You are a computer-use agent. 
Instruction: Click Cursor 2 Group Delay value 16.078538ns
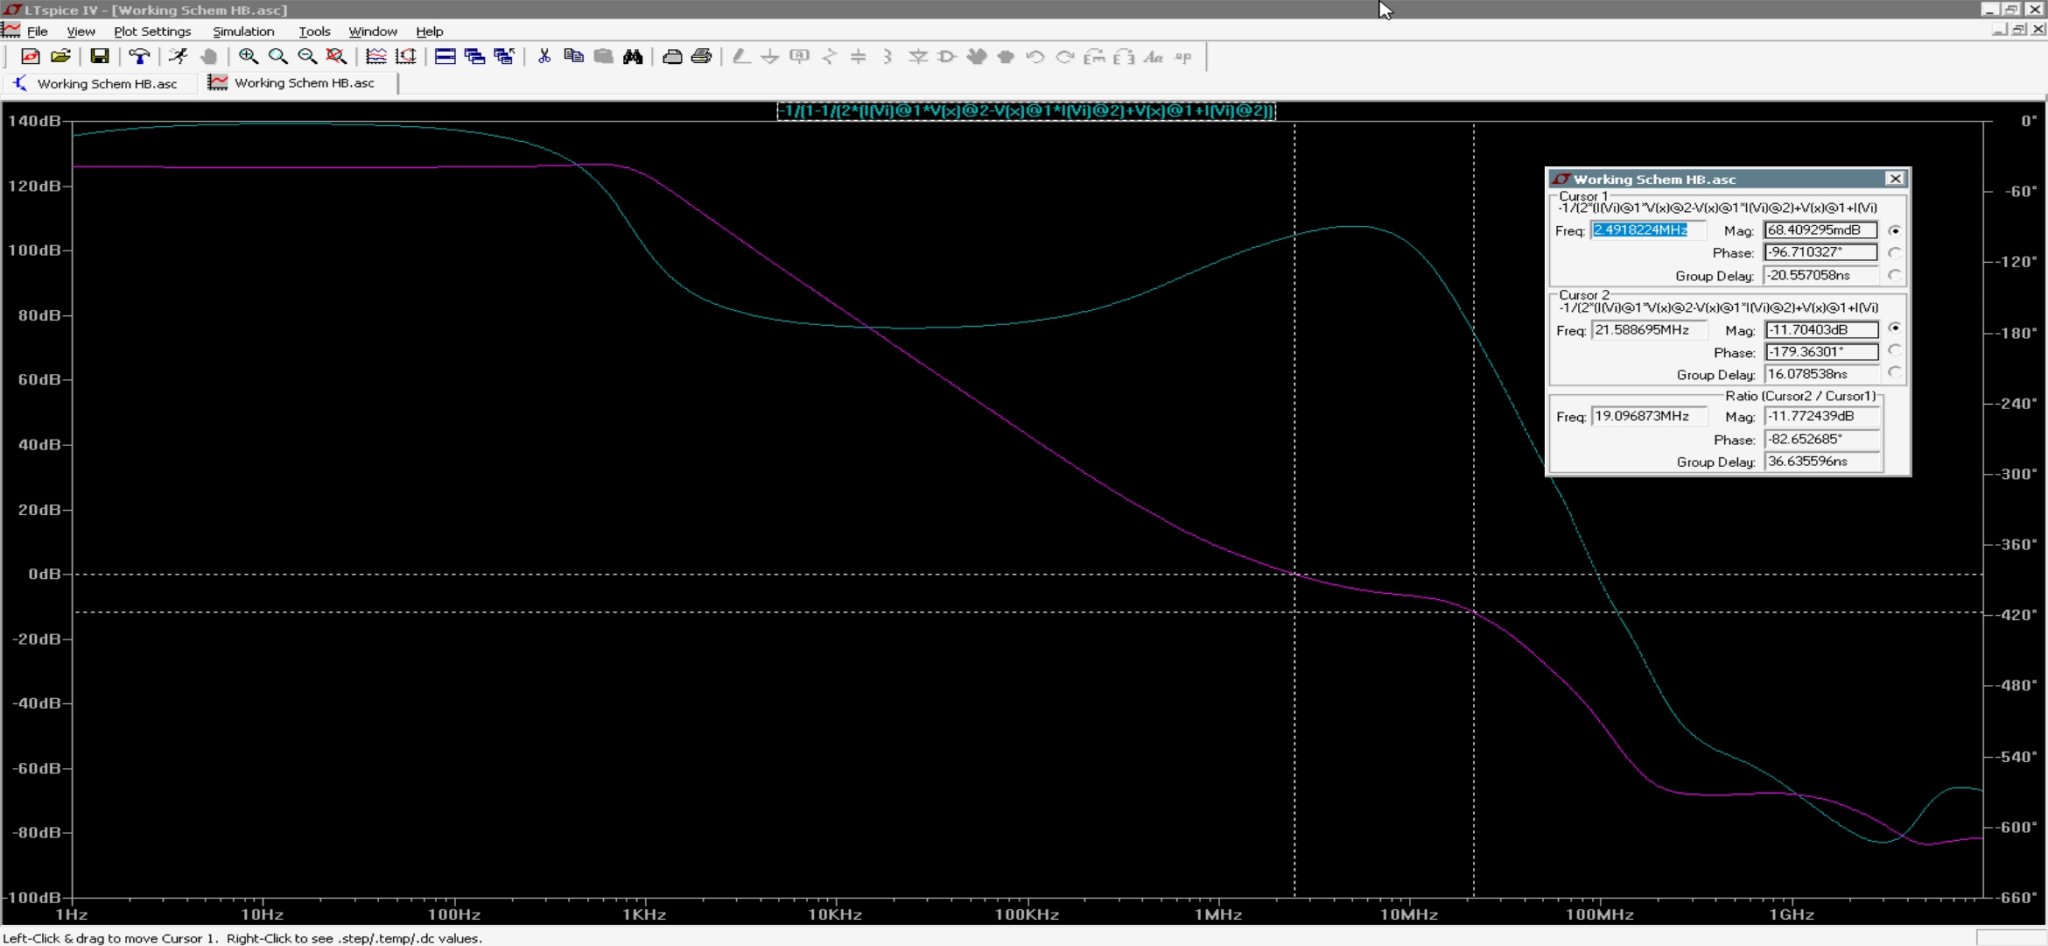[1821, 374]
